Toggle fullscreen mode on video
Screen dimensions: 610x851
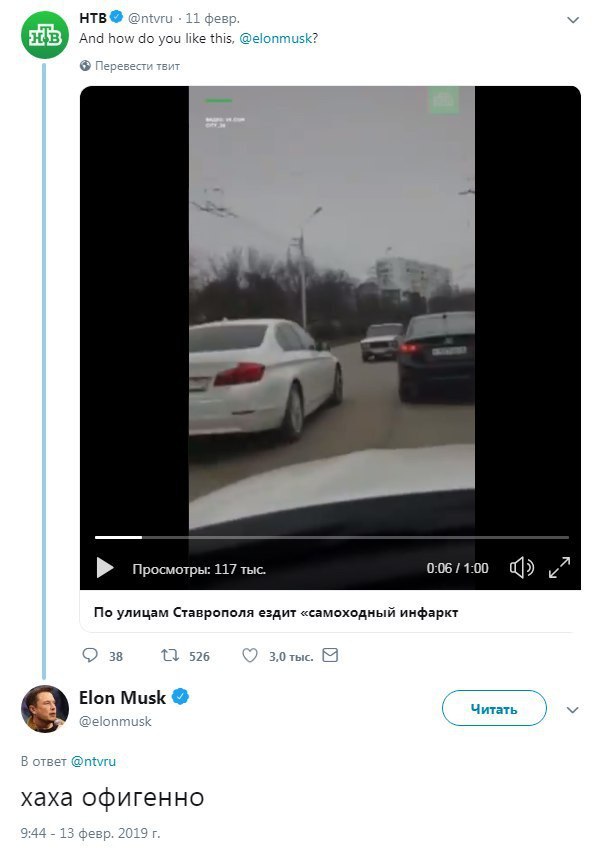pos(560,568)
